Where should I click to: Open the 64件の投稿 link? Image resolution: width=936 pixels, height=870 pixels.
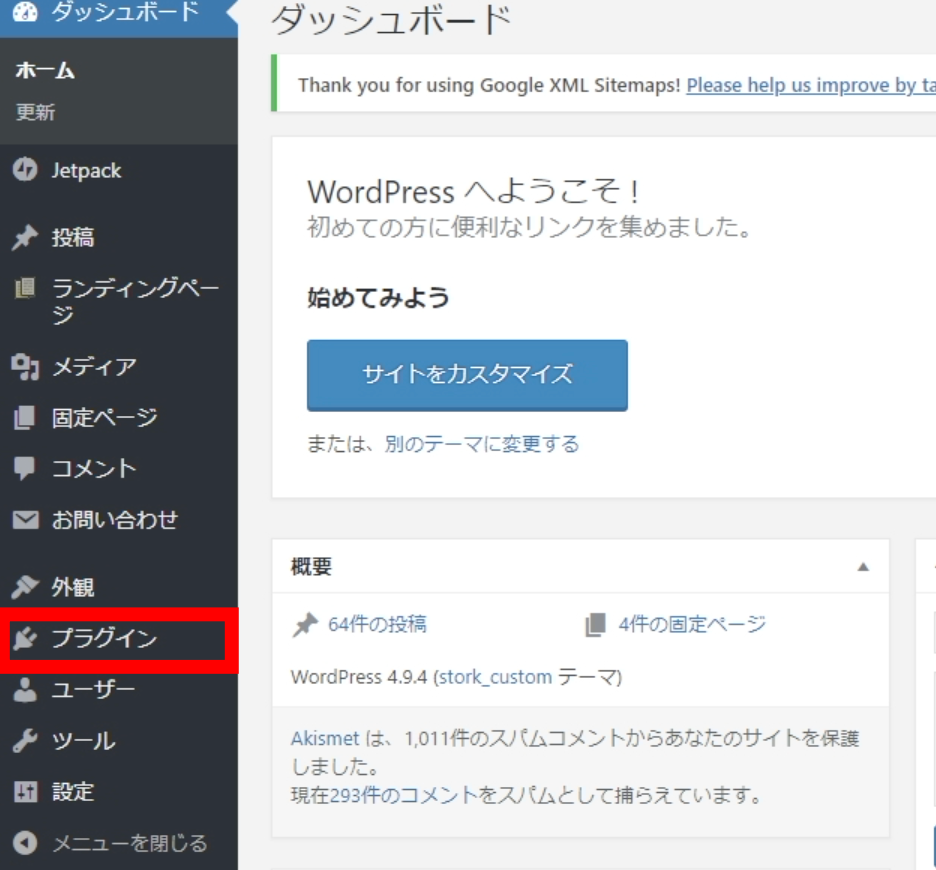click(x=377, y=625)
